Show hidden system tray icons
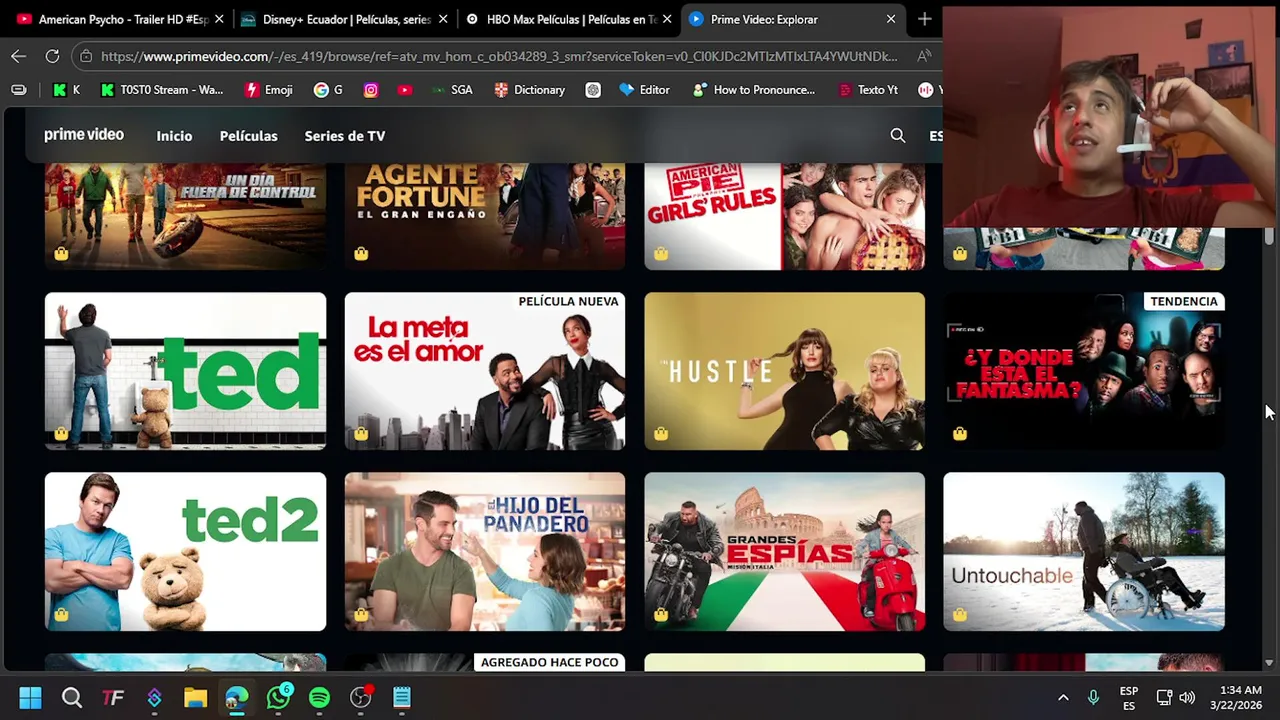 click(x=1063, y=697)
